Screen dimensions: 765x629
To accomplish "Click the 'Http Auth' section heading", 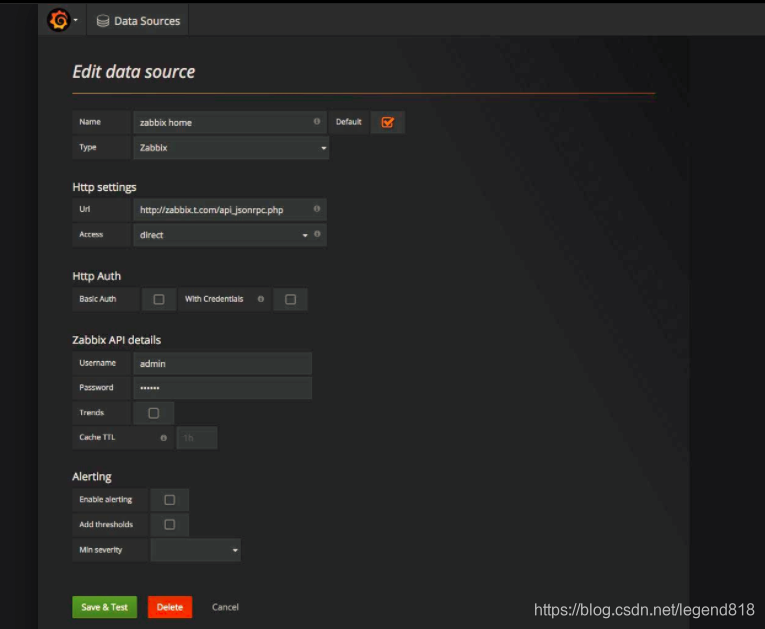I will [97, 276].
